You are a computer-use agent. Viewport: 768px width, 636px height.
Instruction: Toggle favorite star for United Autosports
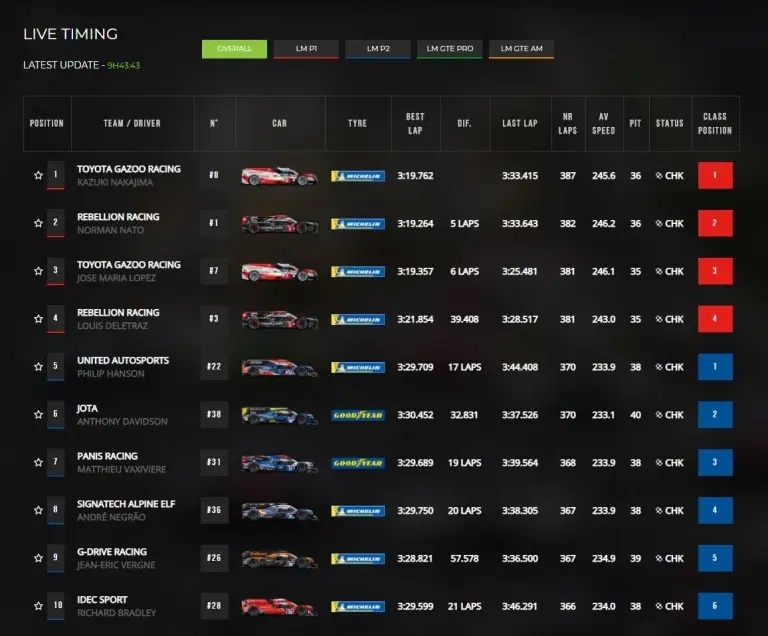click(38, 367)
